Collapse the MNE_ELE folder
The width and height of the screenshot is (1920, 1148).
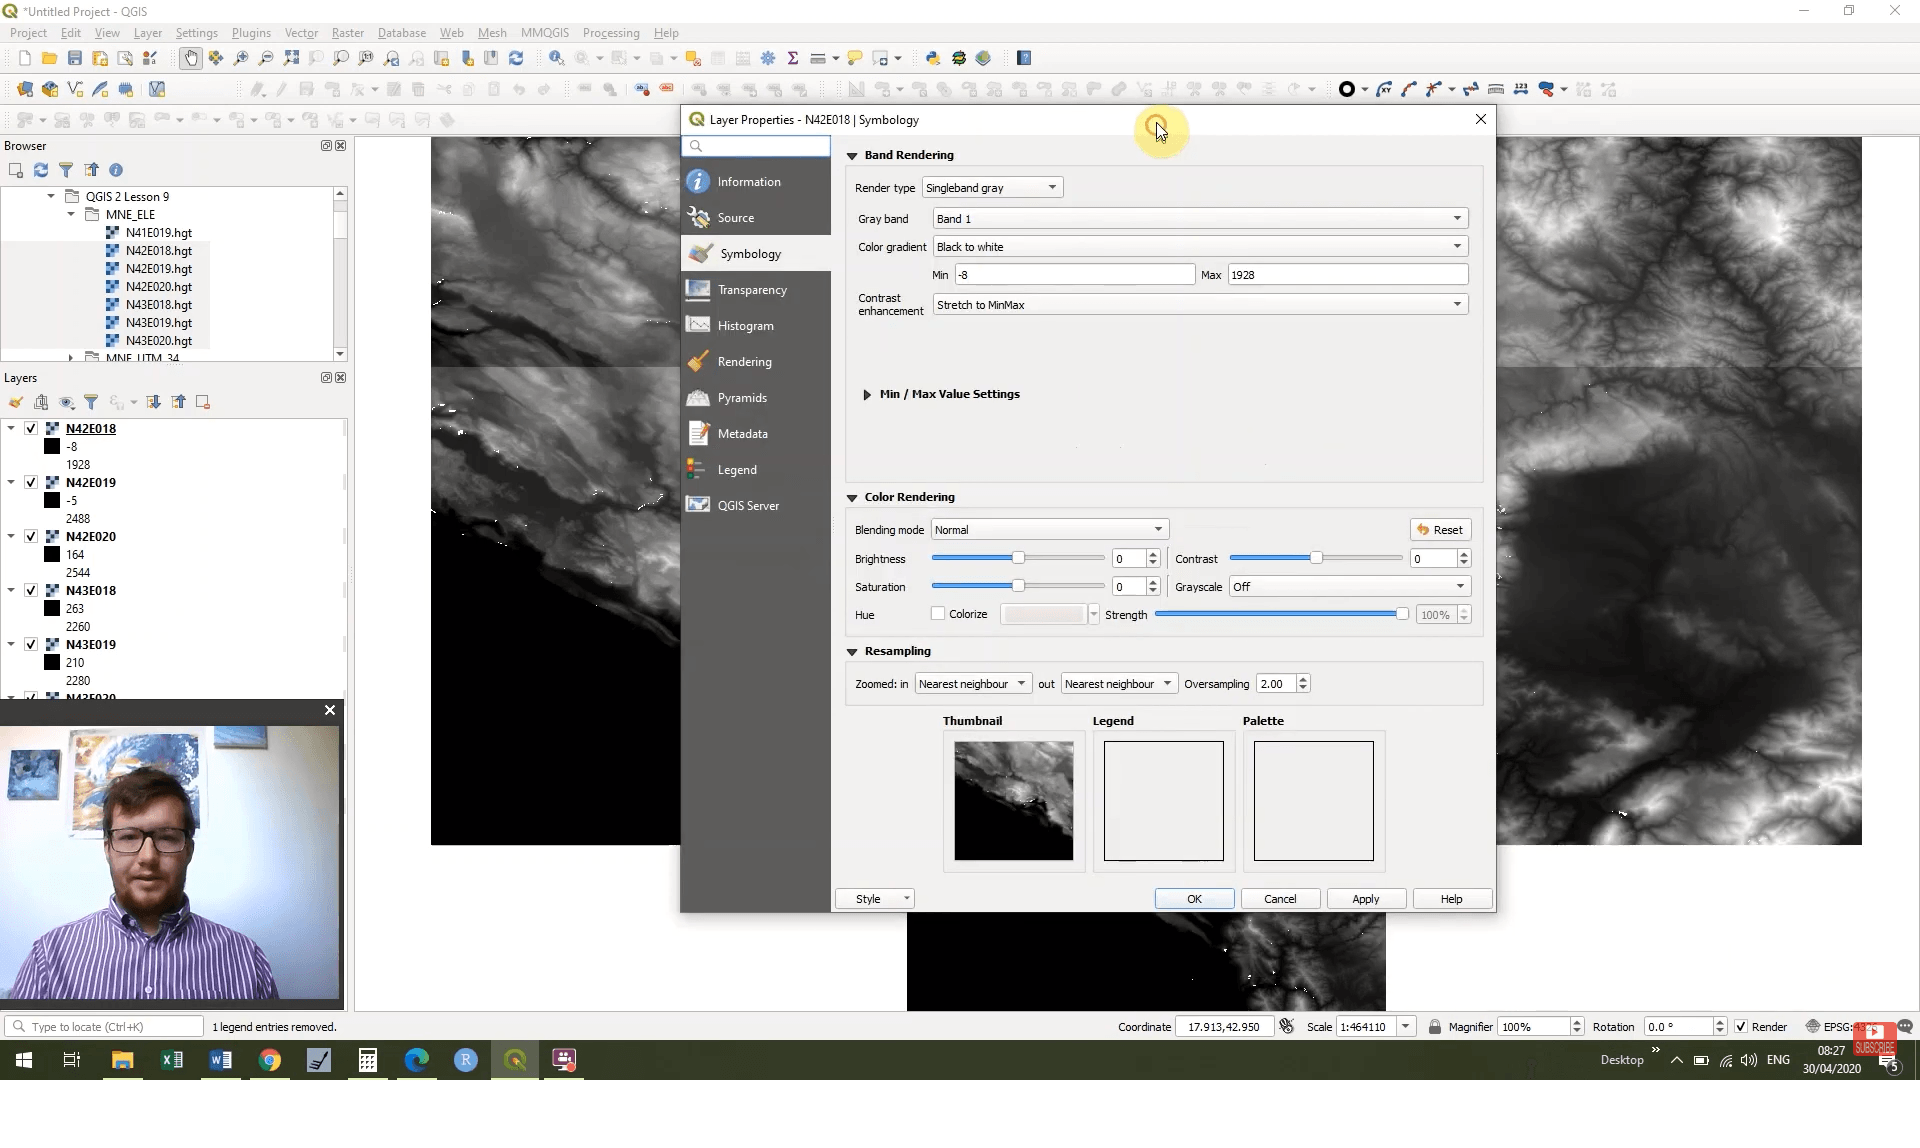(70, 214)
